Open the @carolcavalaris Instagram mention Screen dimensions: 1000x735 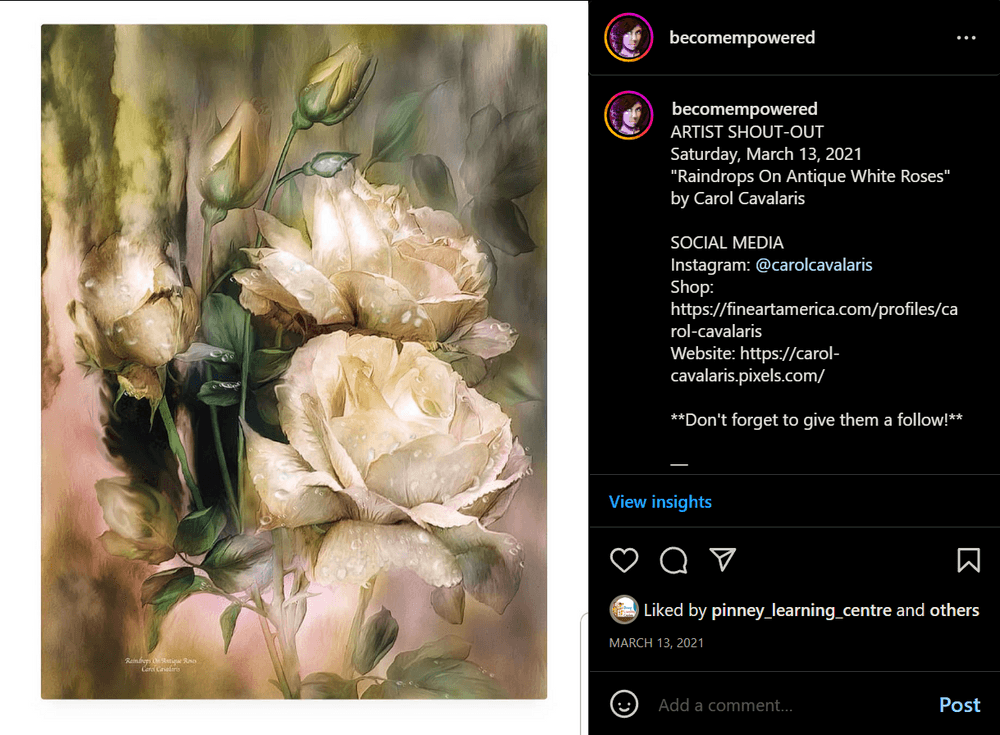point(813,265)
